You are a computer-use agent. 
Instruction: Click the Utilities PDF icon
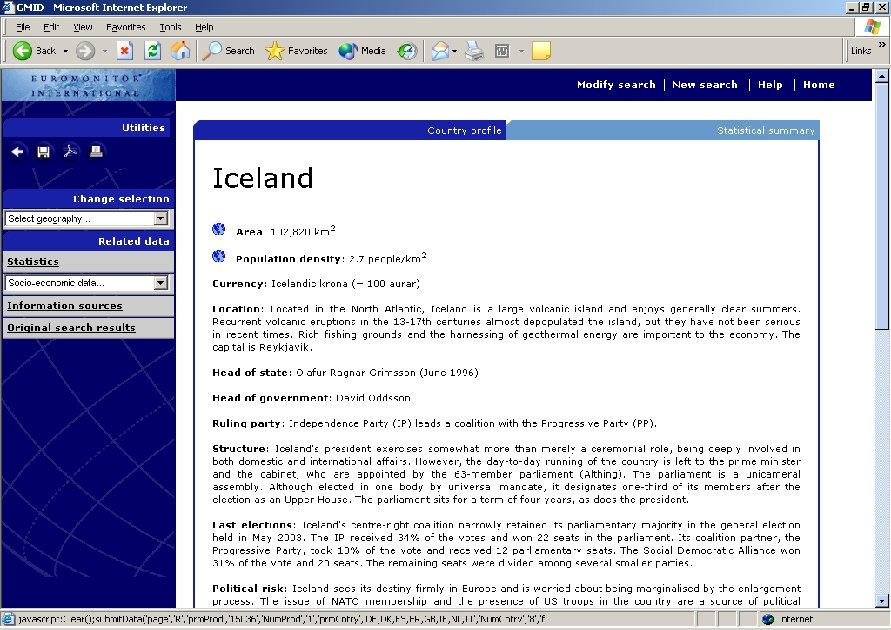[x=70, y=152]
